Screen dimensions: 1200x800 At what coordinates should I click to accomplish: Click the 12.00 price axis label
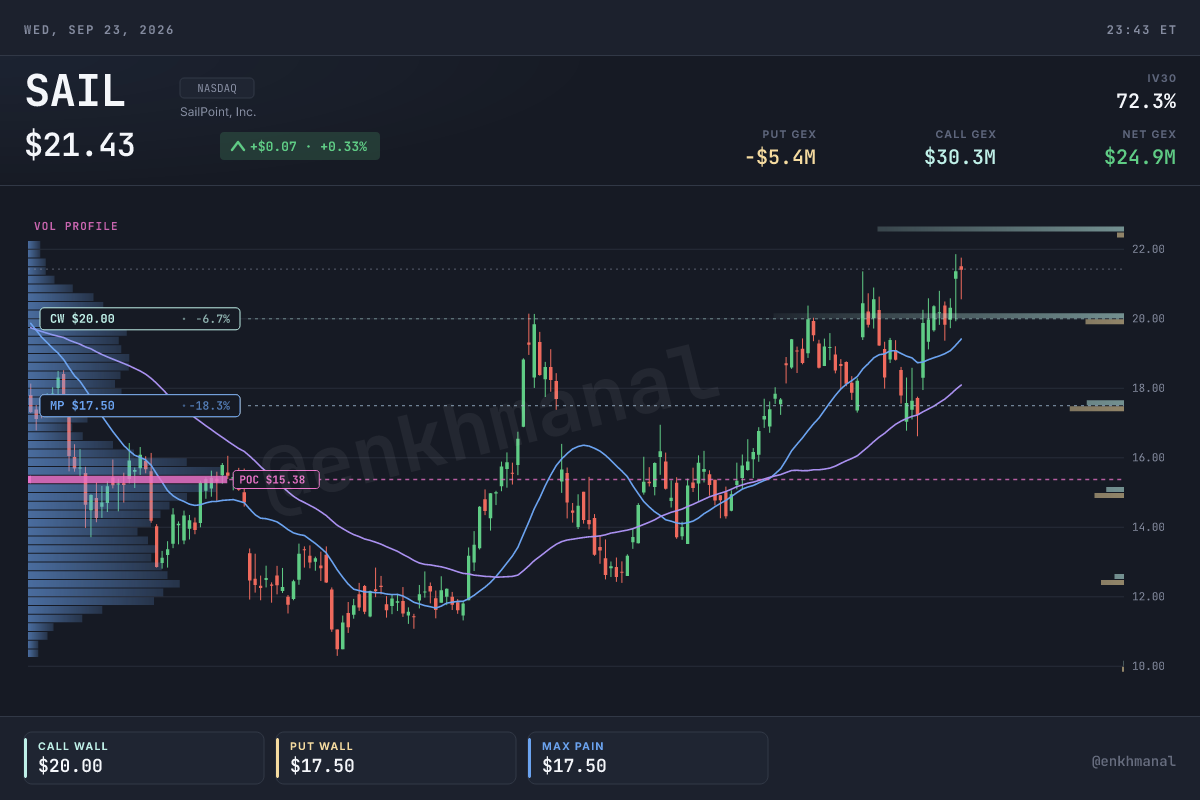[x=1148, y=597]
